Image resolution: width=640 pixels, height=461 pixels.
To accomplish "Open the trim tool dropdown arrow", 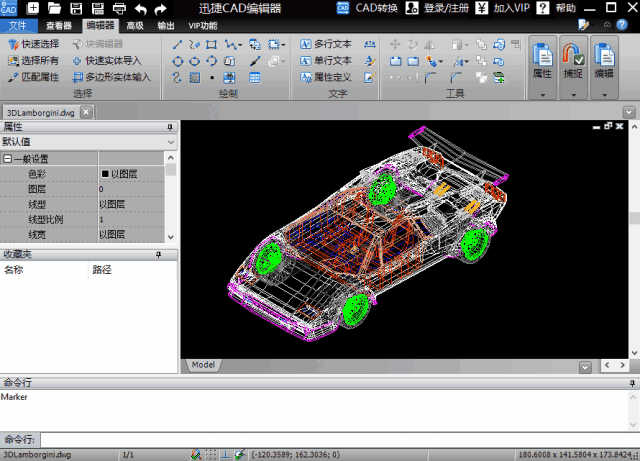I will 467,62.
